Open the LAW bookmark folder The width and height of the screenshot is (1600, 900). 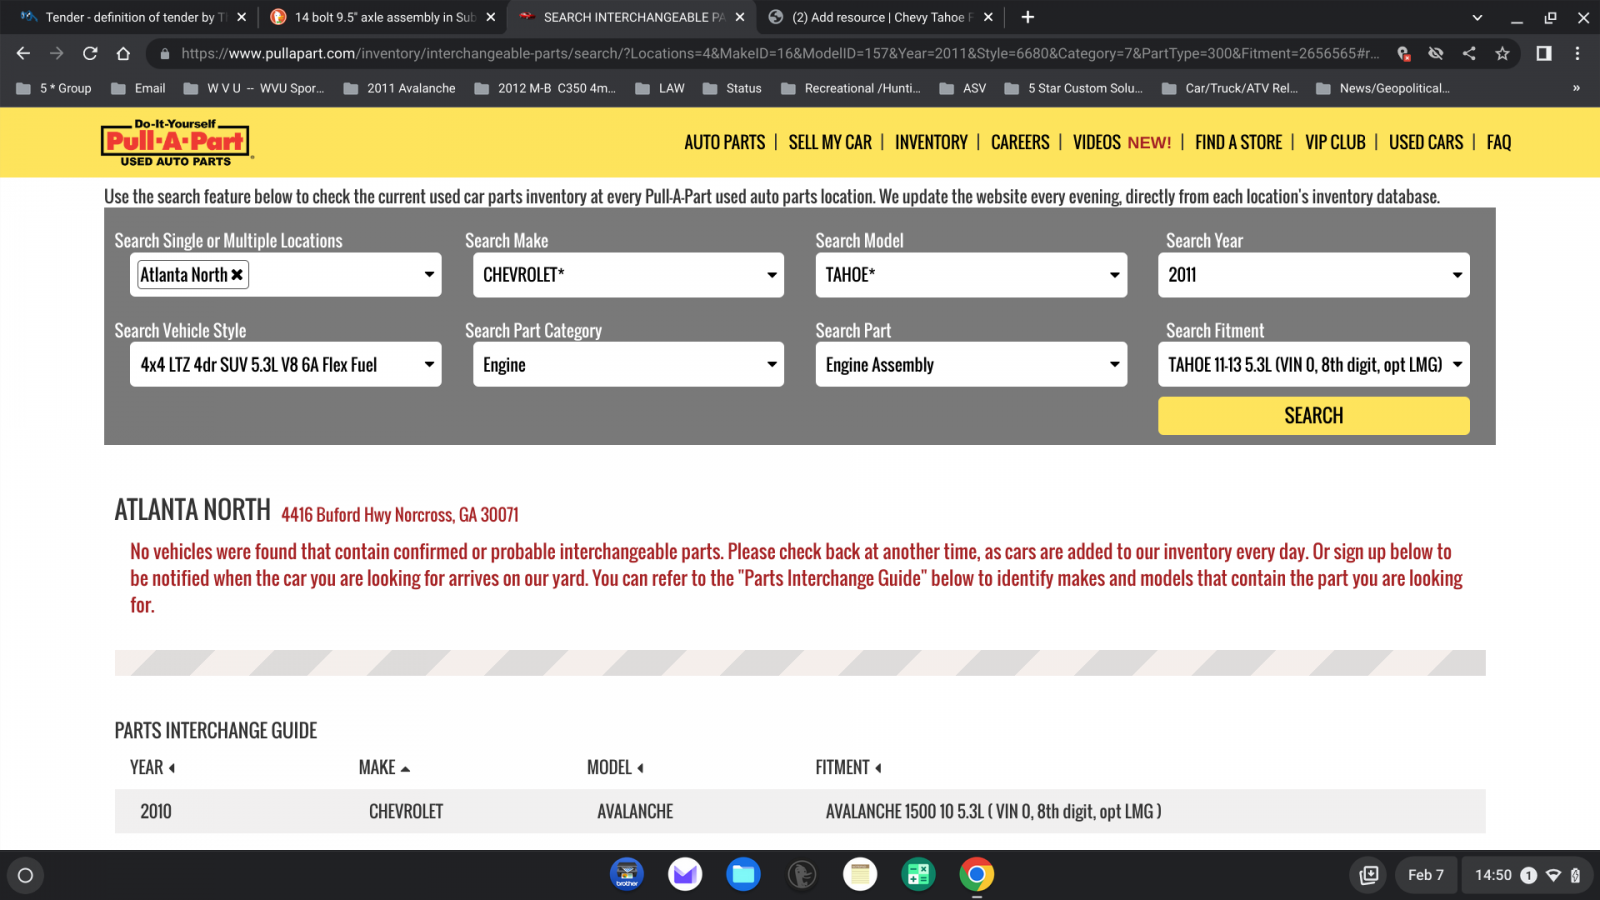click(661, 88)
